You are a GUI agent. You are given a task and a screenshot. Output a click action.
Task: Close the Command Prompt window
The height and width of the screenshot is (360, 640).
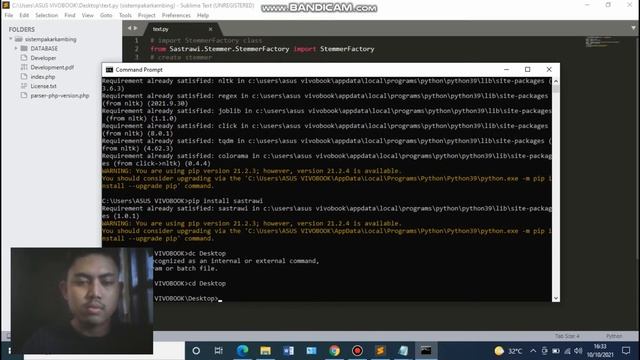point(549,69)
